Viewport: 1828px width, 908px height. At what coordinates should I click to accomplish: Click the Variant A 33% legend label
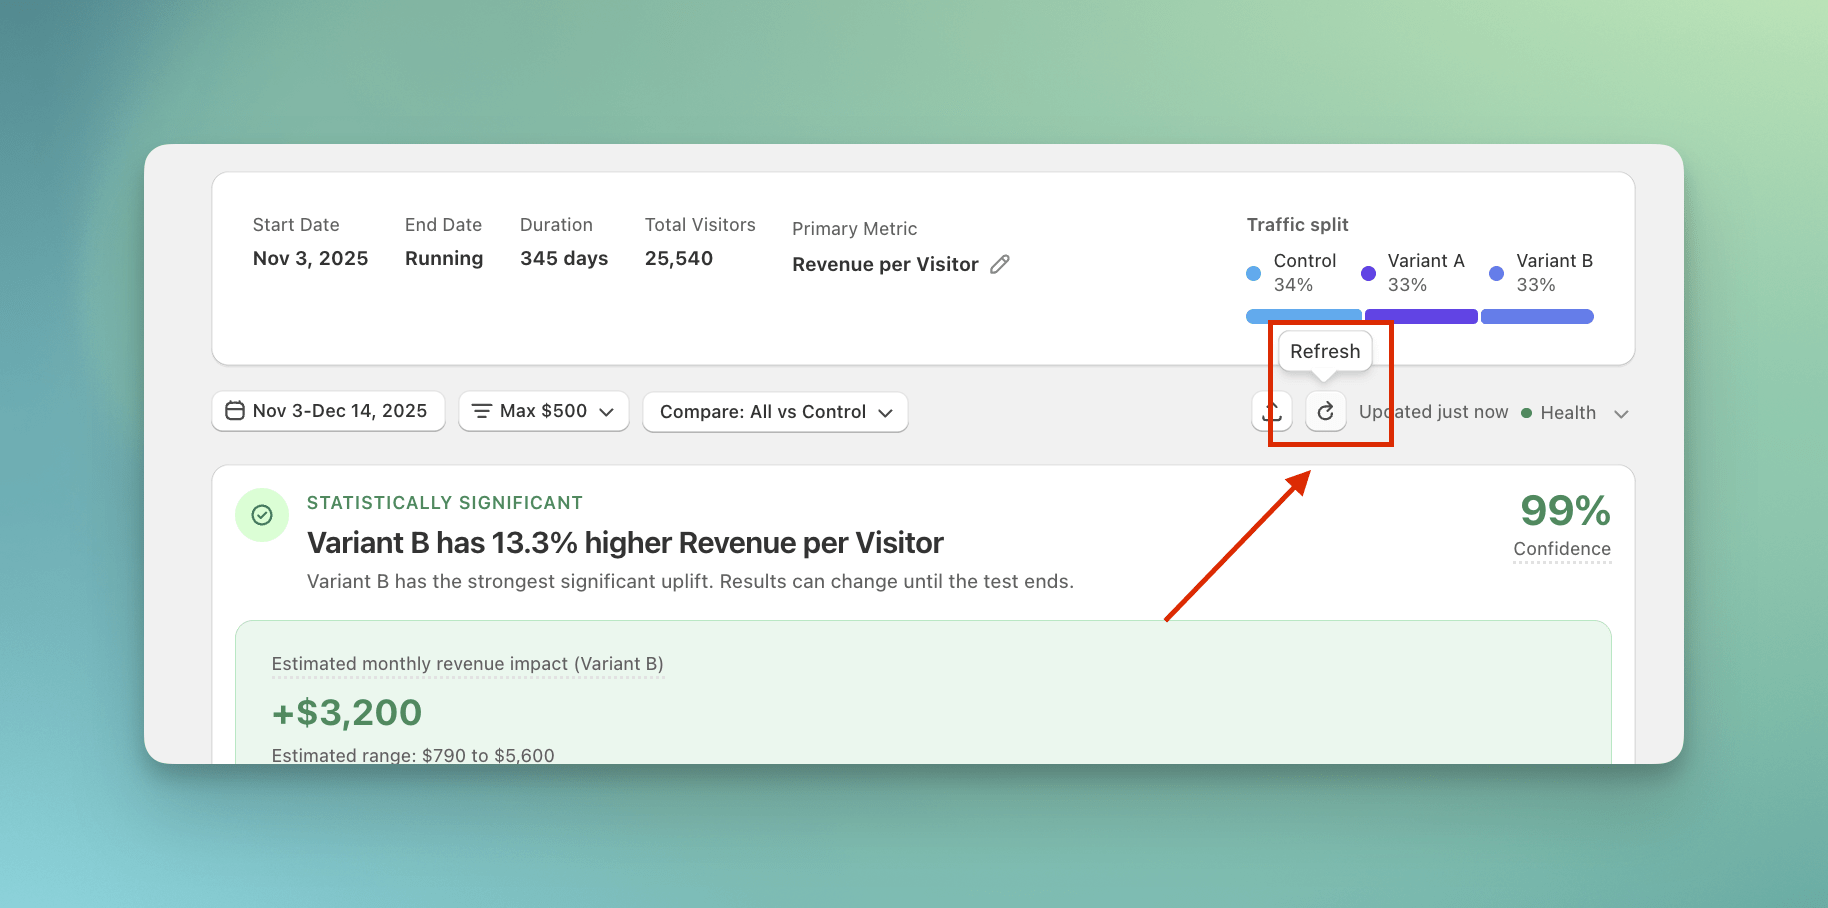[x=1426, y=273]
